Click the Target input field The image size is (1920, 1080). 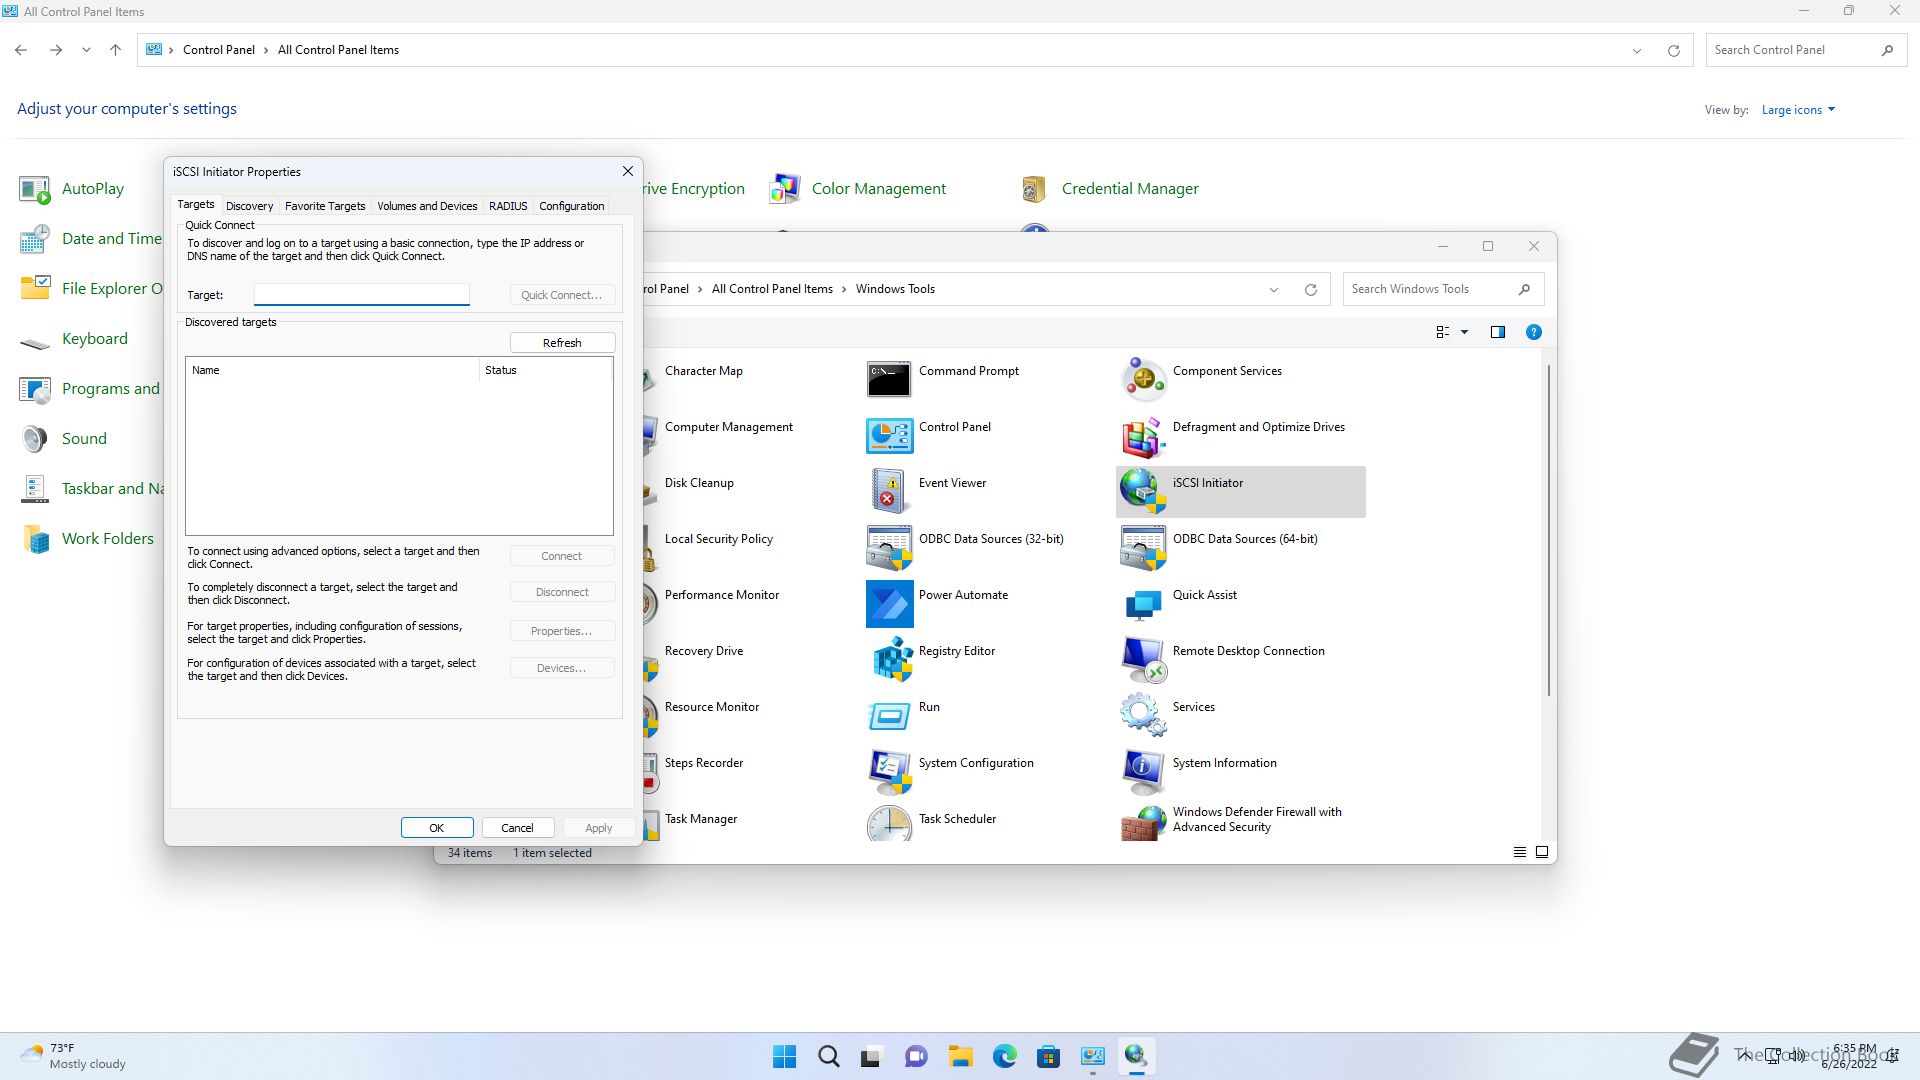361,294
